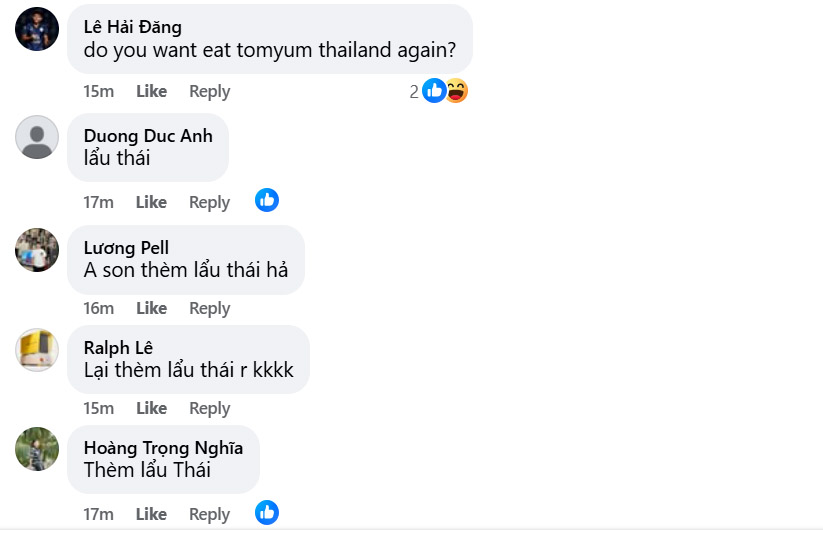Like Lê Hải Đăng's tomyum comment
The width and height of the screenshot is (823, 534).
pyautogui.click(x=151, y=91)
